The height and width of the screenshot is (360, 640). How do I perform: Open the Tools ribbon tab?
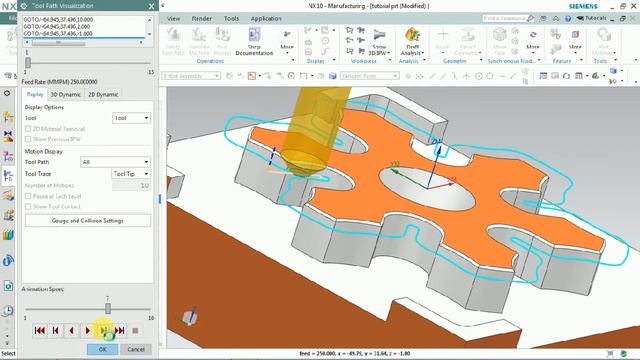pyautogui.click(x=231, y=19)
